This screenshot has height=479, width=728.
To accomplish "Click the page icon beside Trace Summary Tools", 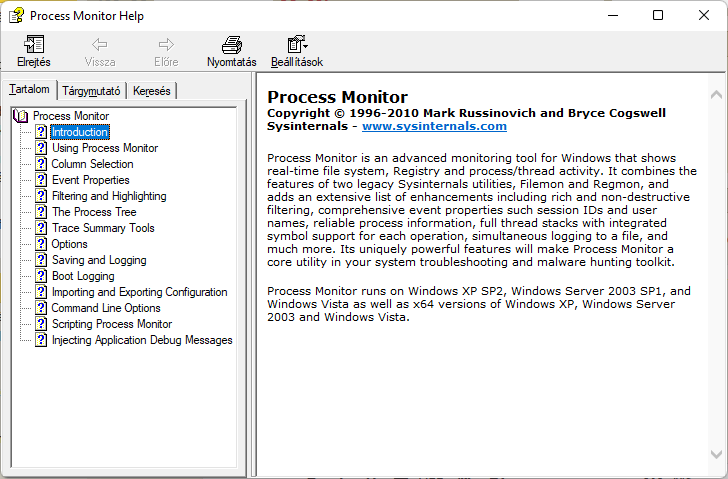I will (41, 228).
